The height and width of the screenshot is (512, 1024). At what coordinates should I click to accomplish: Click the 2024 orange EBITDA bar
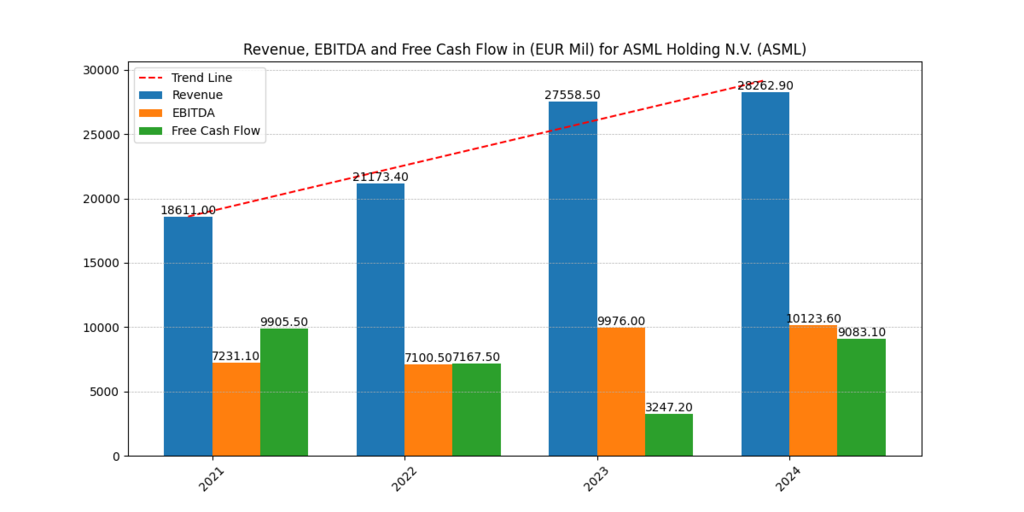click(813, 390)
